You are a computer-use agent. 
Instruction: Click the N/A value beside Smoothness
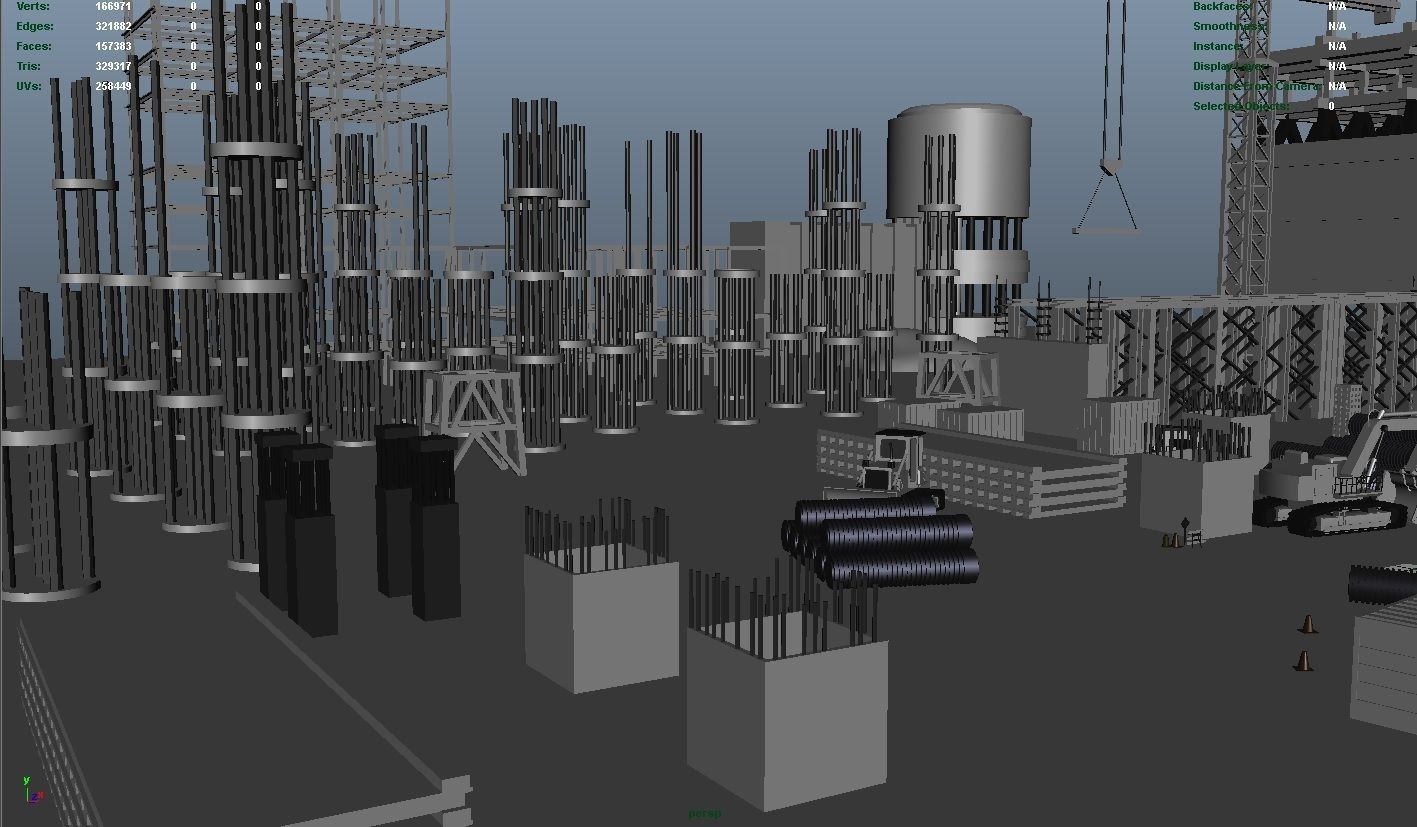(x=1337, y=26)
